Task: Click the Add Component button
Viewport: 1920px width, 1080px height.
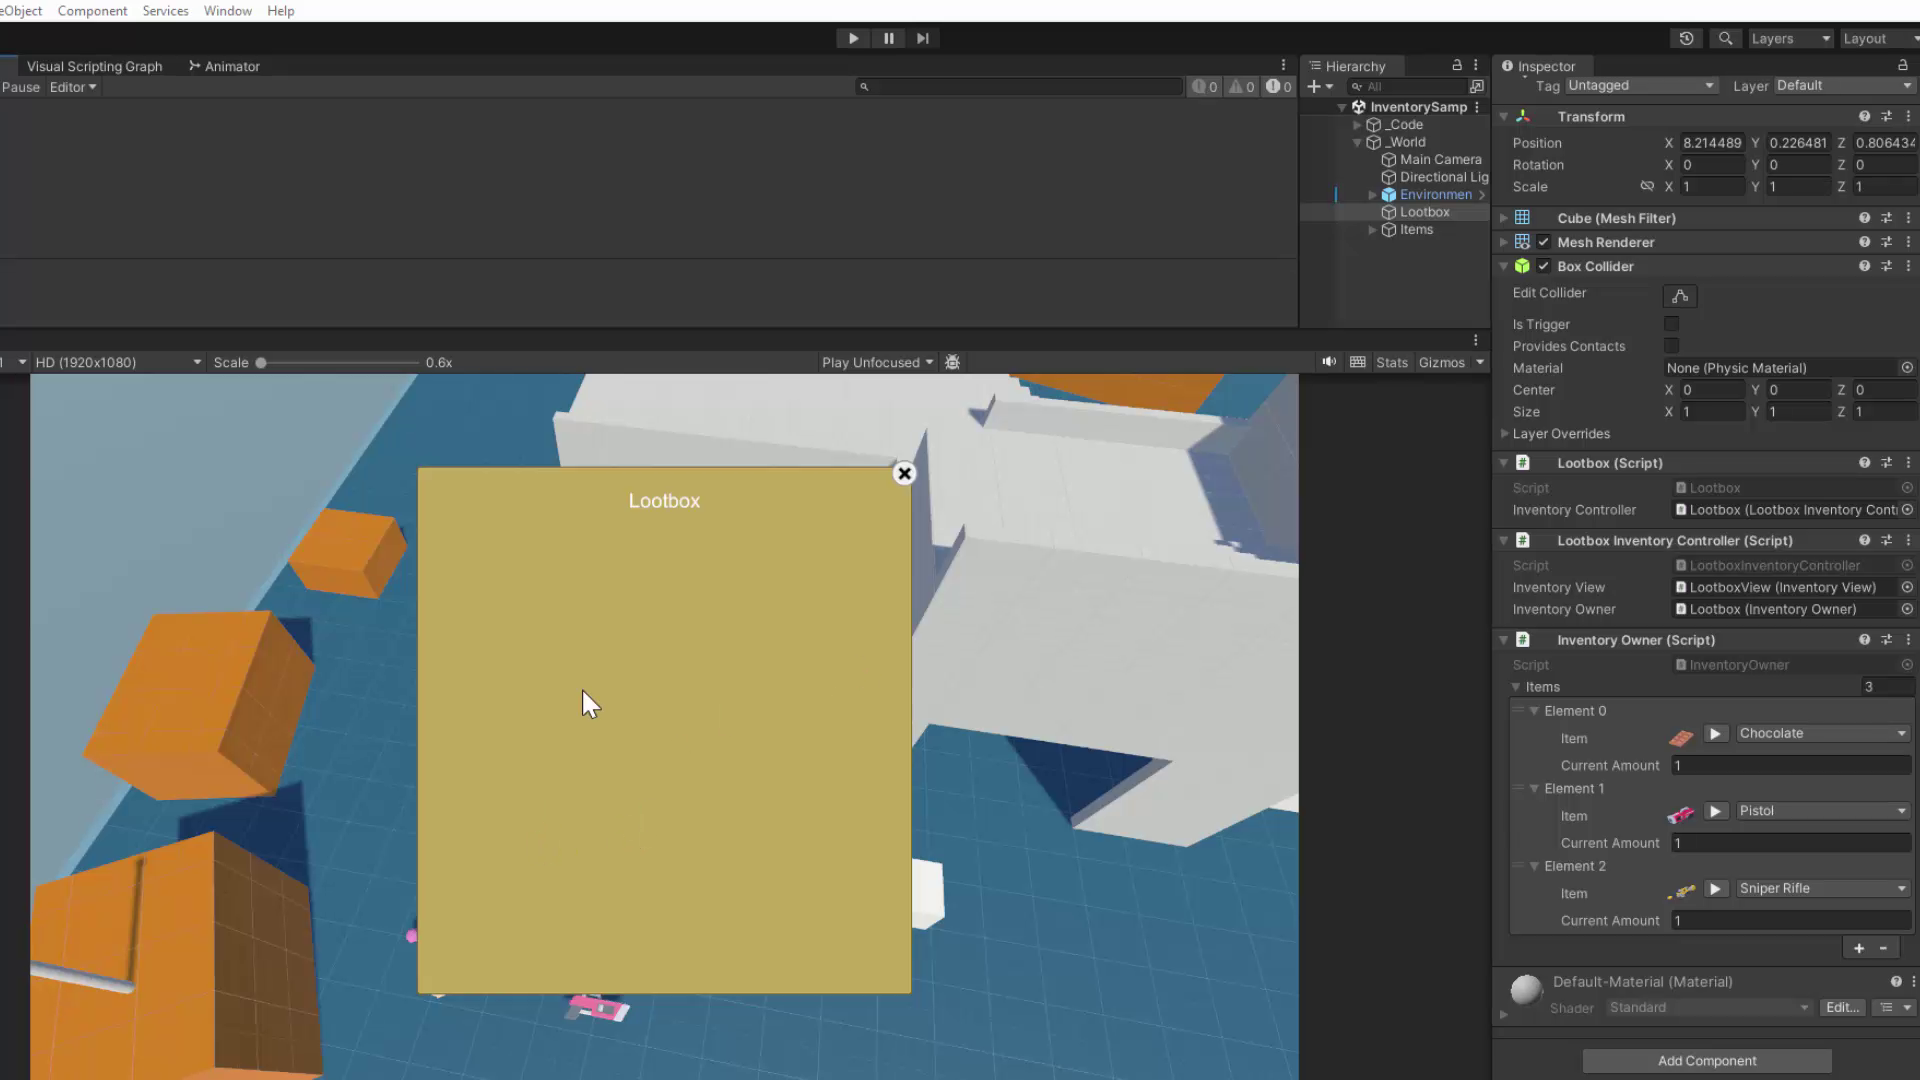Action: tap(1707, 1061)
